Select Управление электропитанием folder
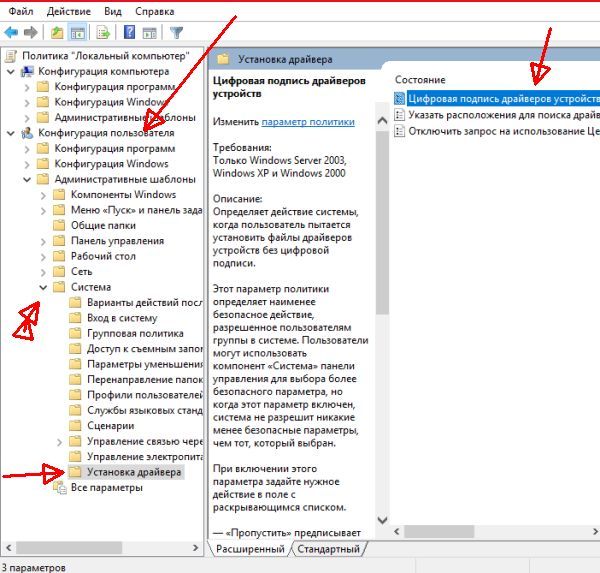Viewport: 600px width, 573px height. [145, 457]
